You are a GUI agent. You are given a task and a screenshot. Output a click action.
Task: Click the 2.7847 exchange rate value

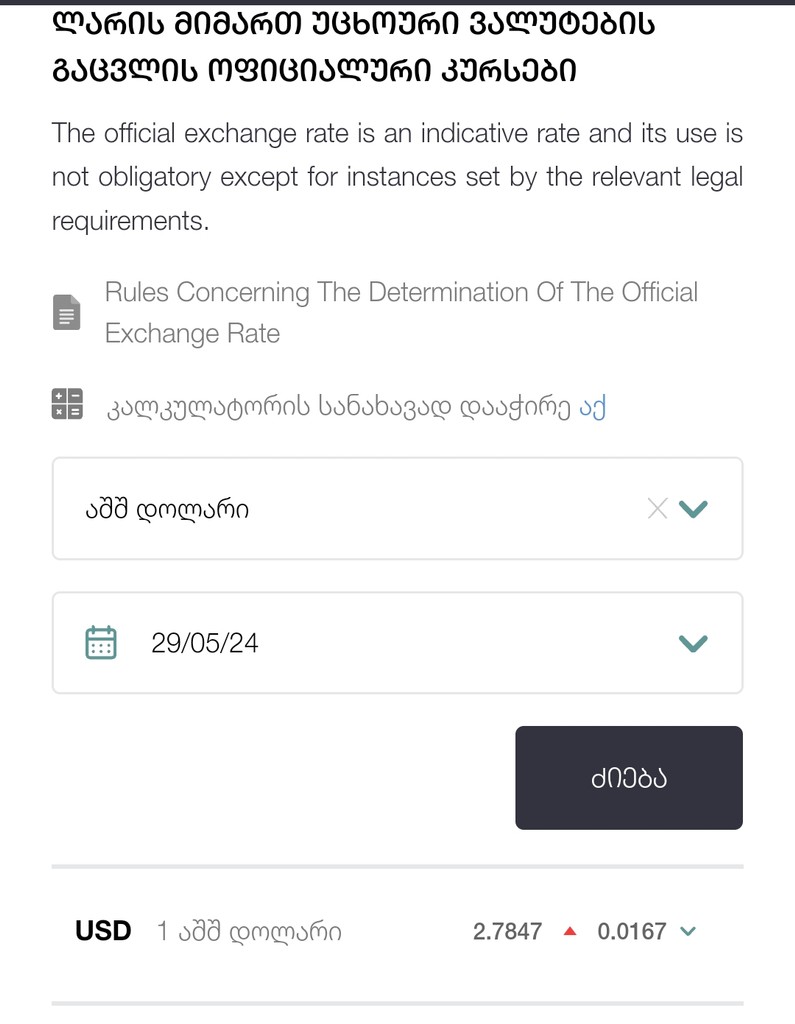pyautogui.click(x=507, y=932)
